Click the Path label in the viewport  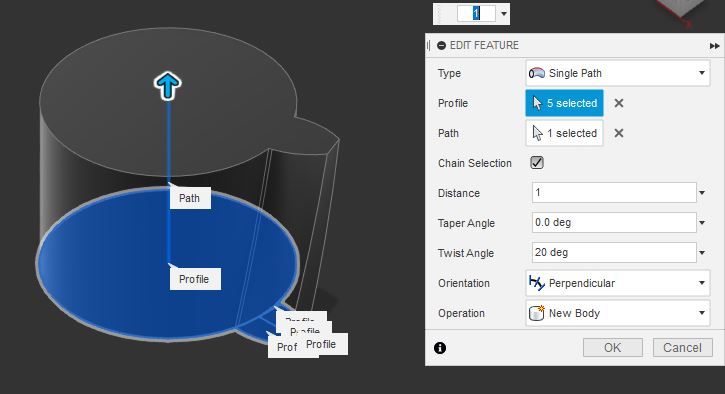[190, 198]
